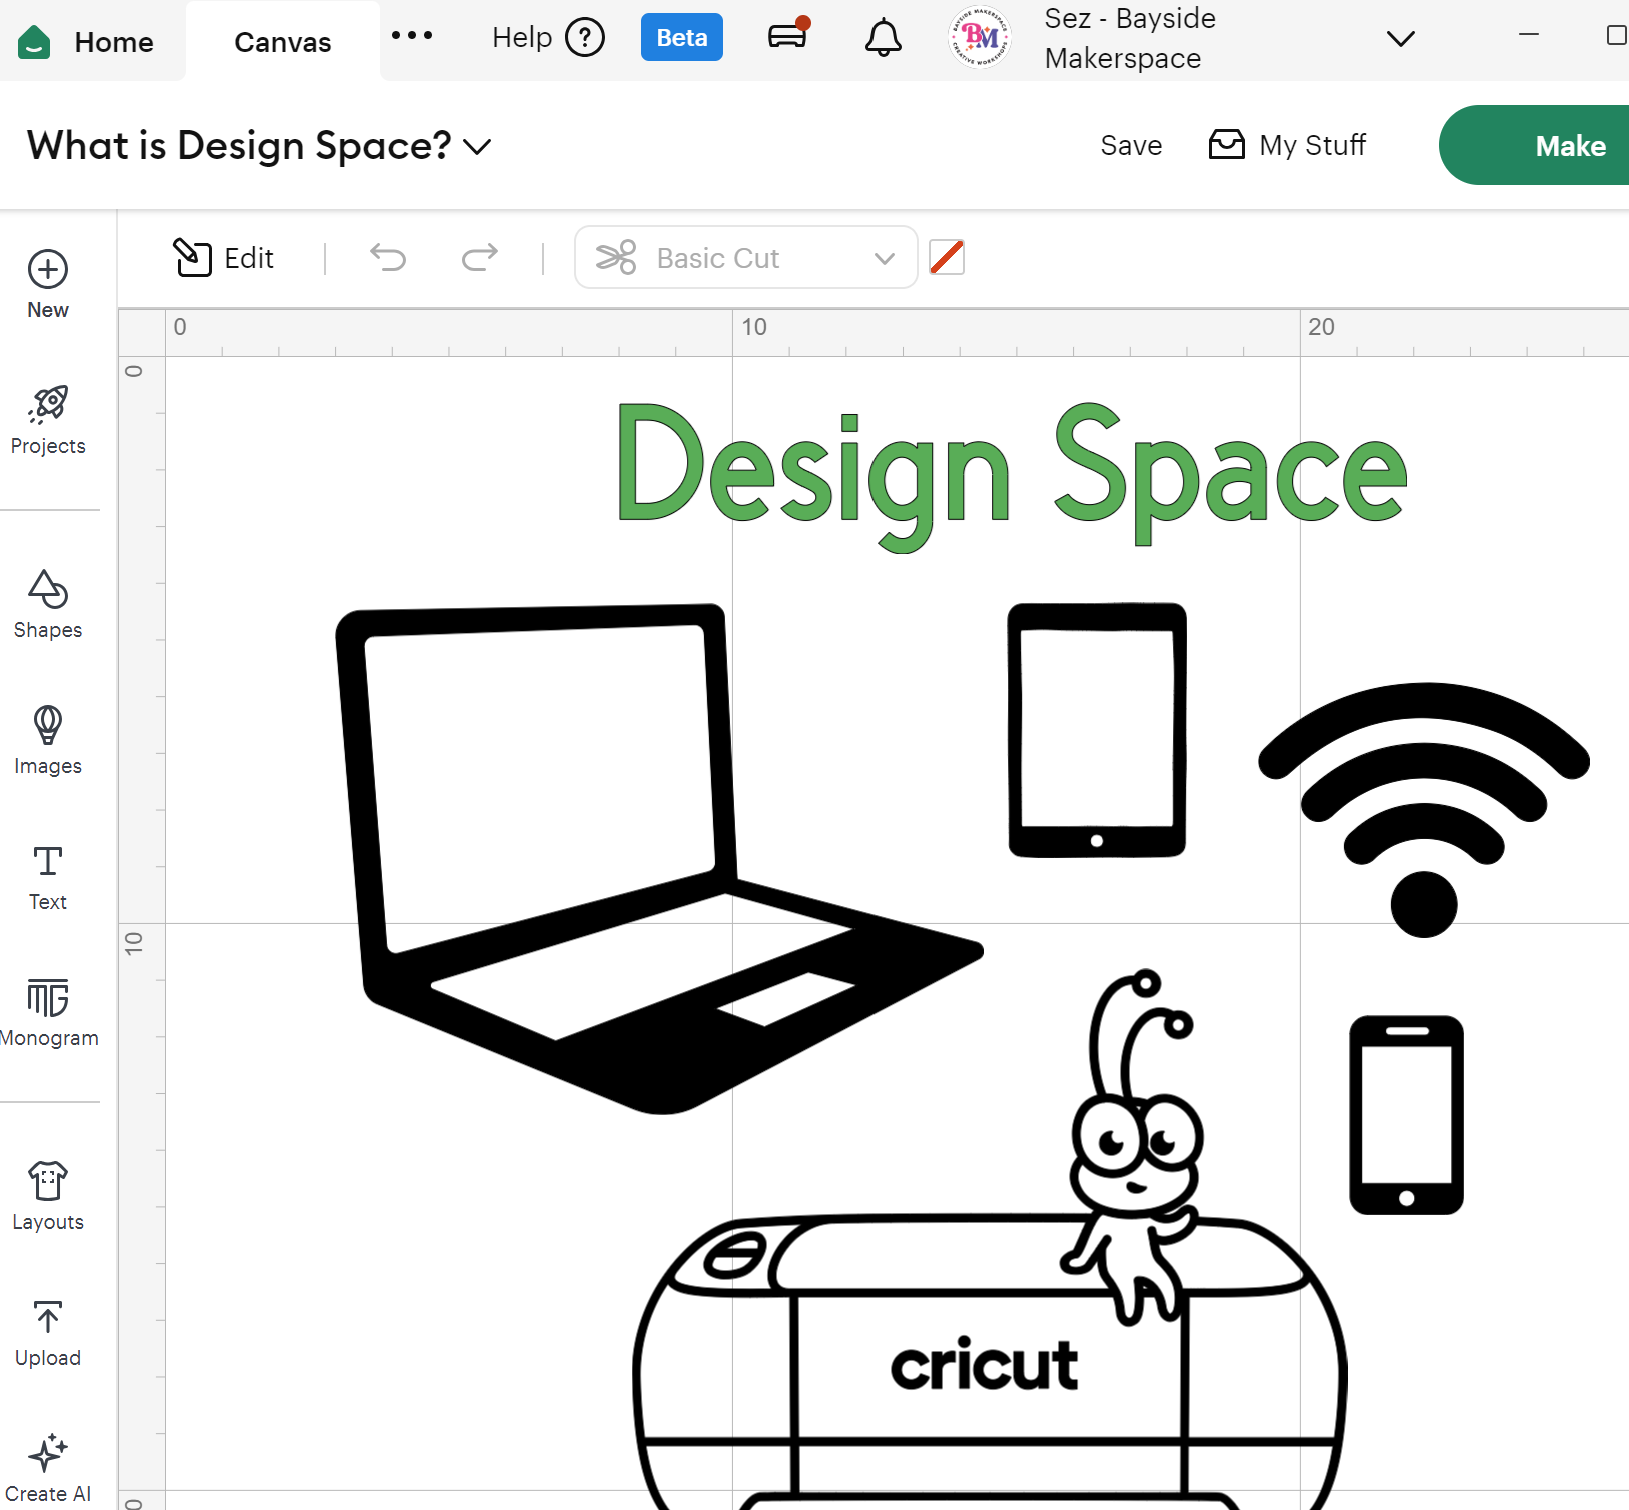
Task: Open the machine connection icon
Action: point(788,36)
